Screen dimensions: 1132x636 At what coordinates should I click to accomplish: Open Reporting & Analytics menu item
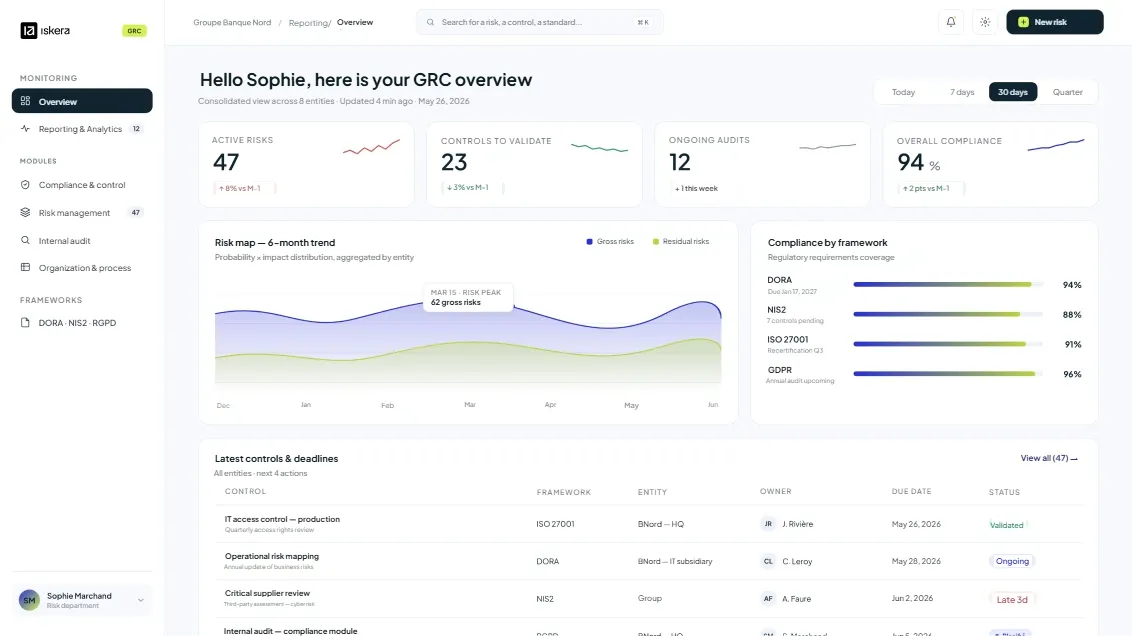tap(82, 128)
